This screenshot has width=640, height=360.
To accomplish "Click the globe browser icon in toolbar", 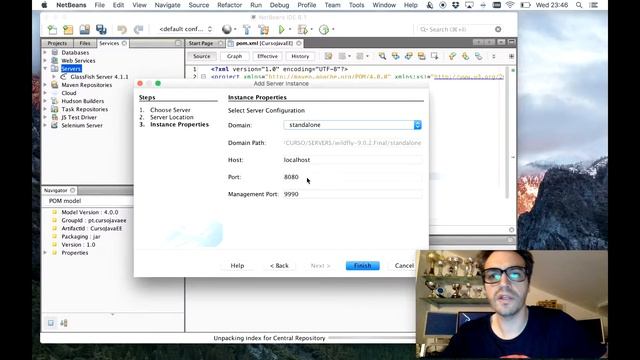I will point(227,29).
